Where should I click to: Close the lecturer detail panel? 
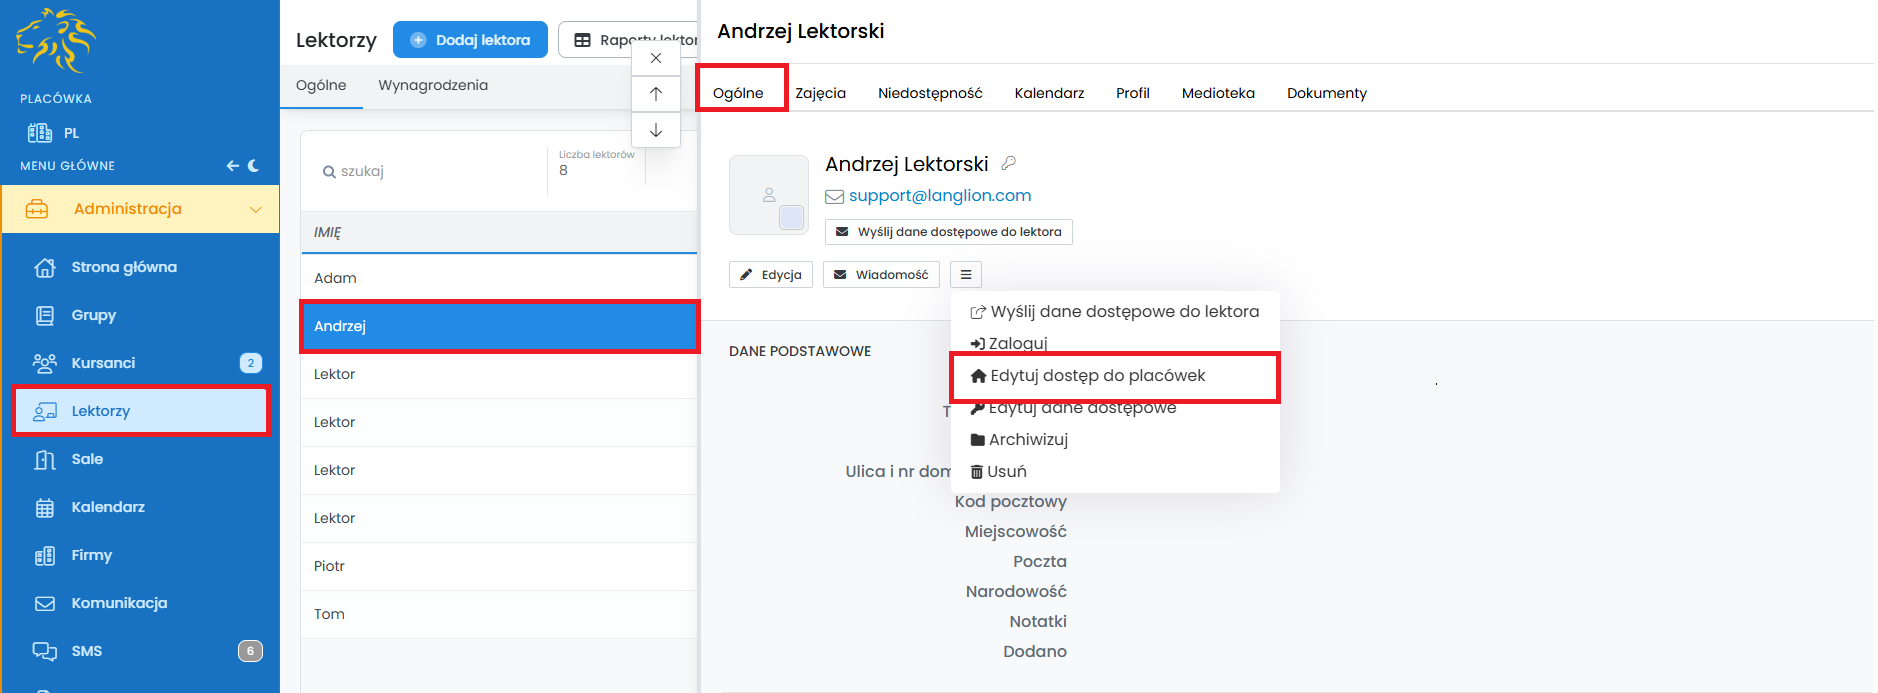point(656,58)
